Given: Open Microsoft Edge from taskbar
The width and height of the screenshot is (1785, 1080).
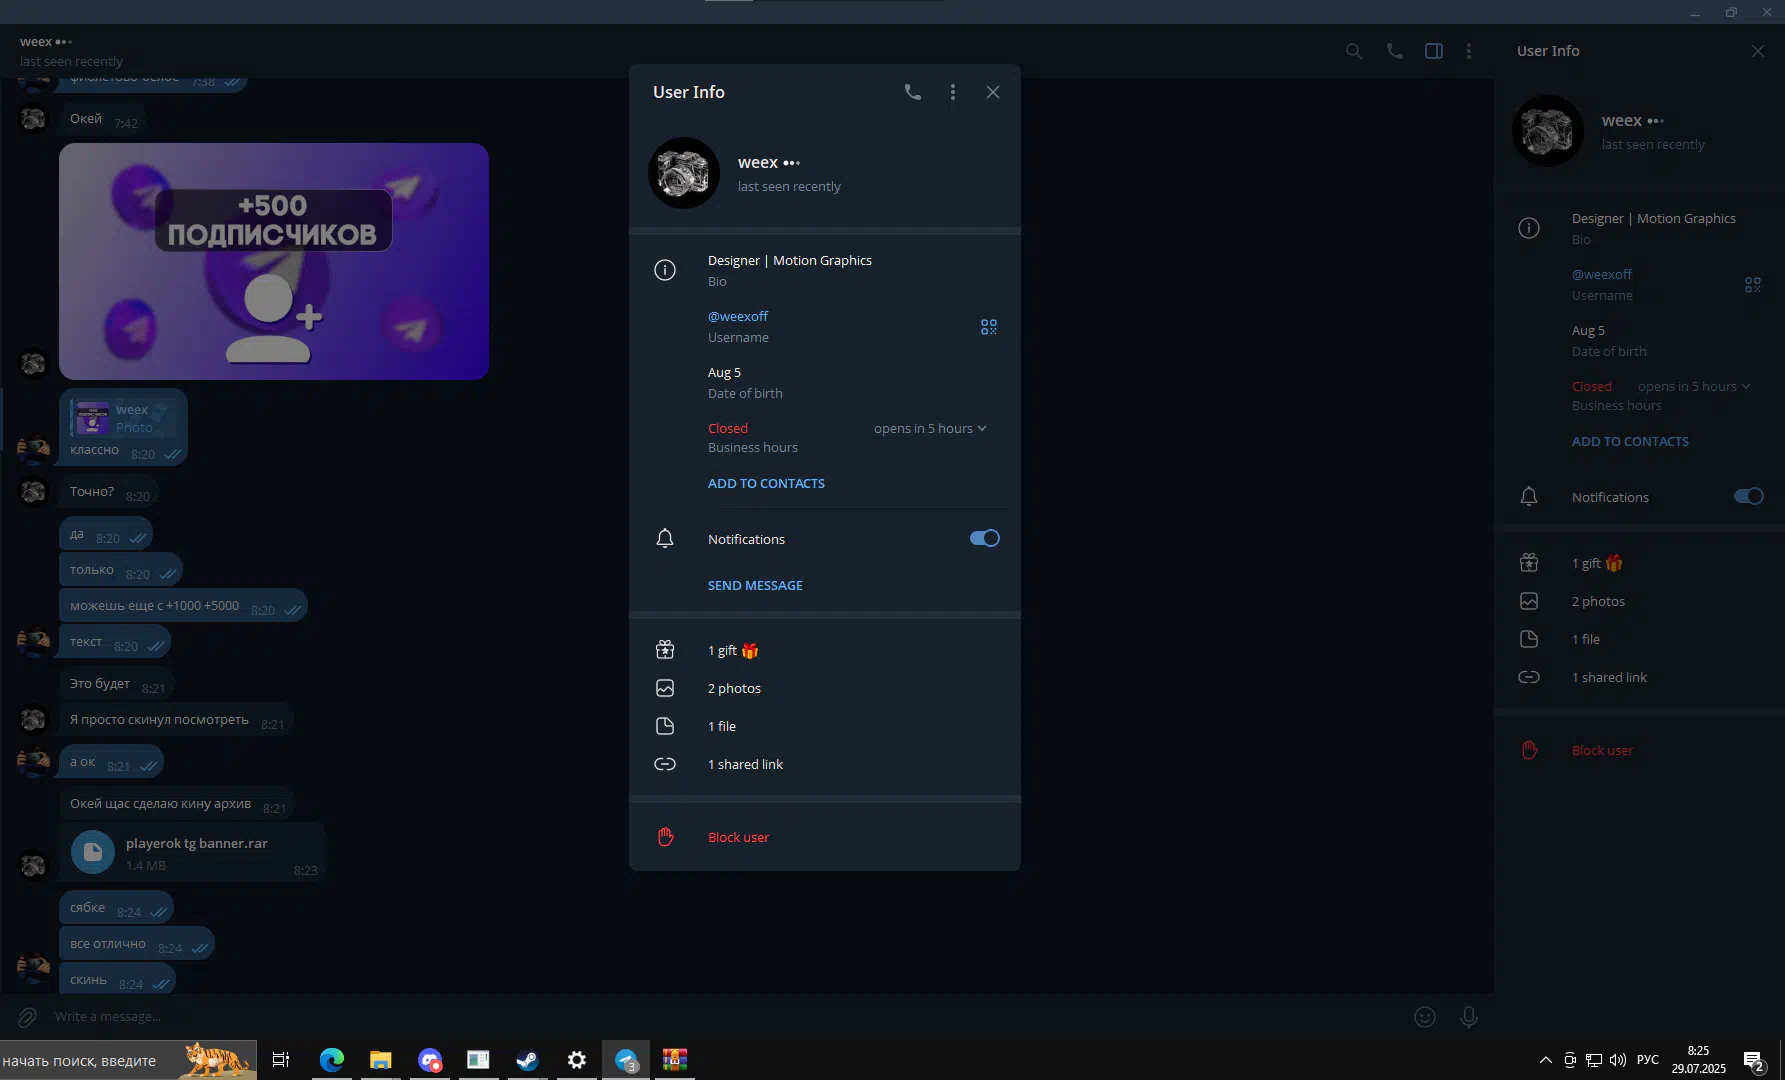Looking at the screenshot, I should [x=331, y=1060].
